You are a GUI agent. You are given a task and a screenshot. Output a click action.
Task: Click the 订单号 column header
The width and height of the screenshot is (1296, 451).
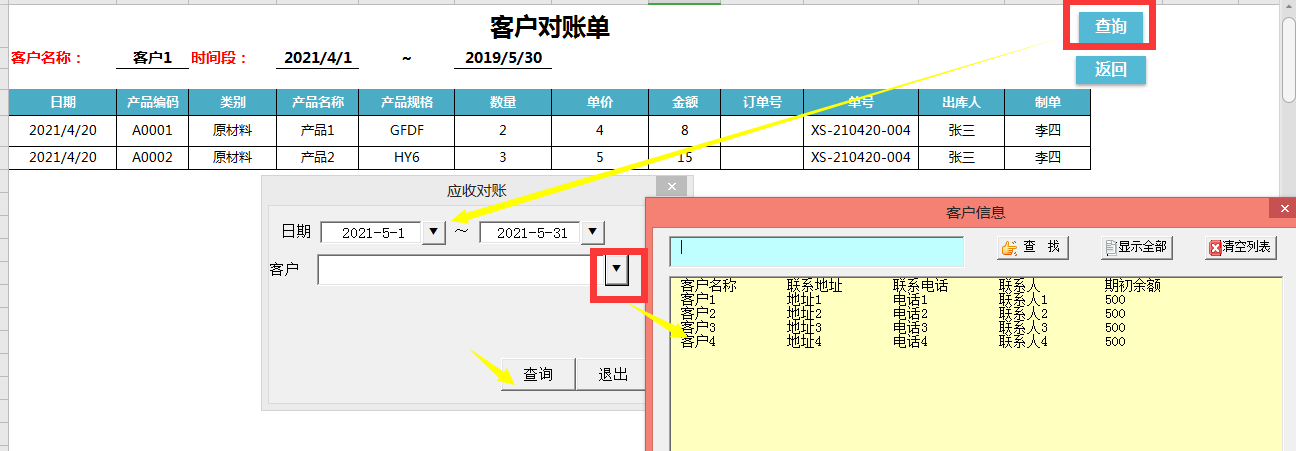(762, 102)
